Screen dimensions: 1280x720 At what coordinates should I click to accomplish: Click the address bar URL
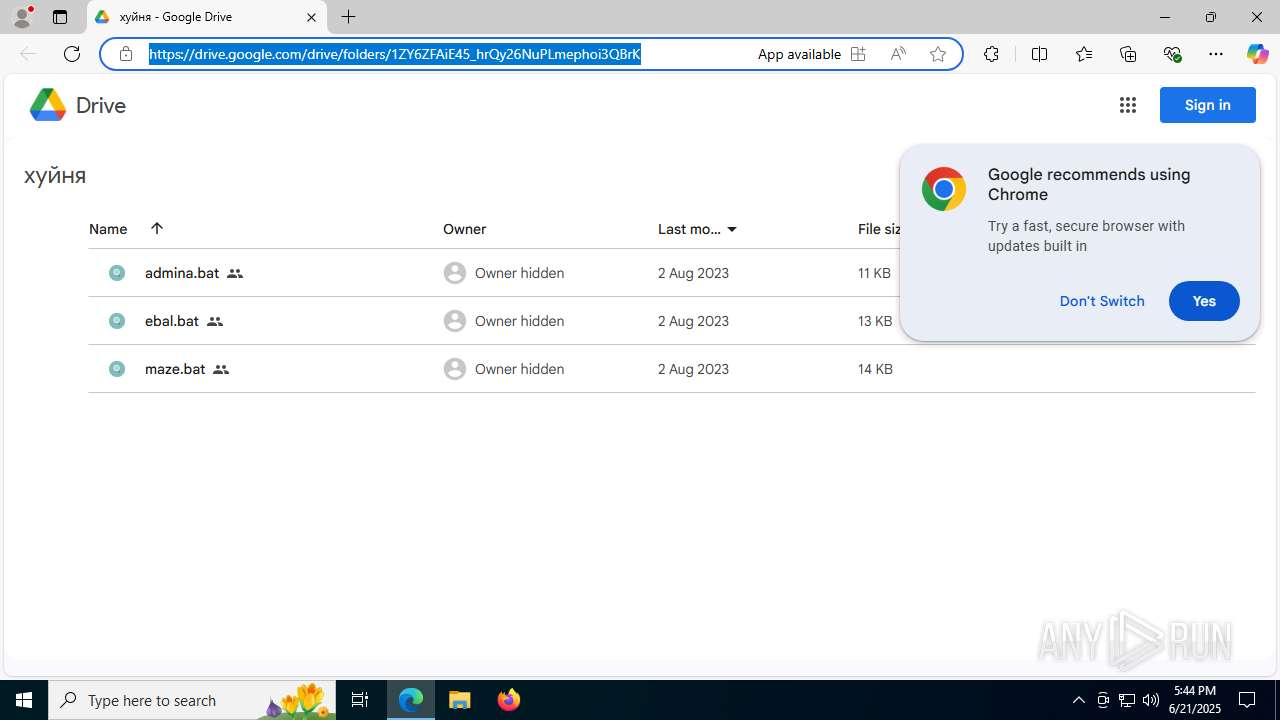(x=395, y=54)
